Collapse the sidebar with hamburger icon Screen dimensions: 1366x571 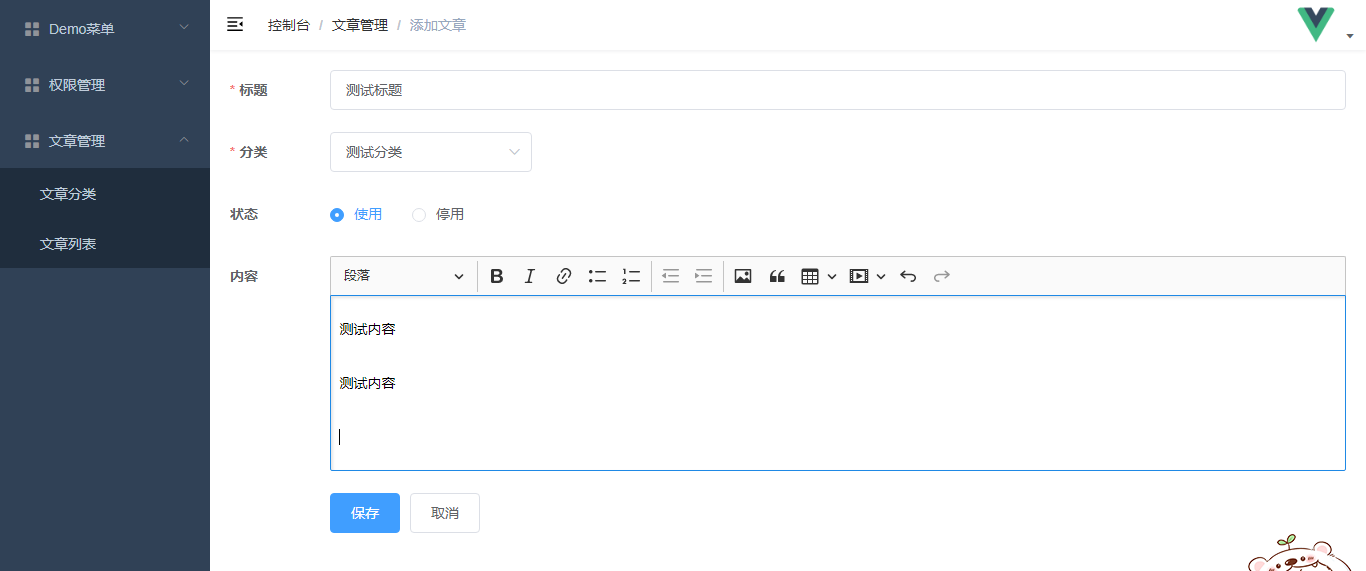(x=235, y=25)
